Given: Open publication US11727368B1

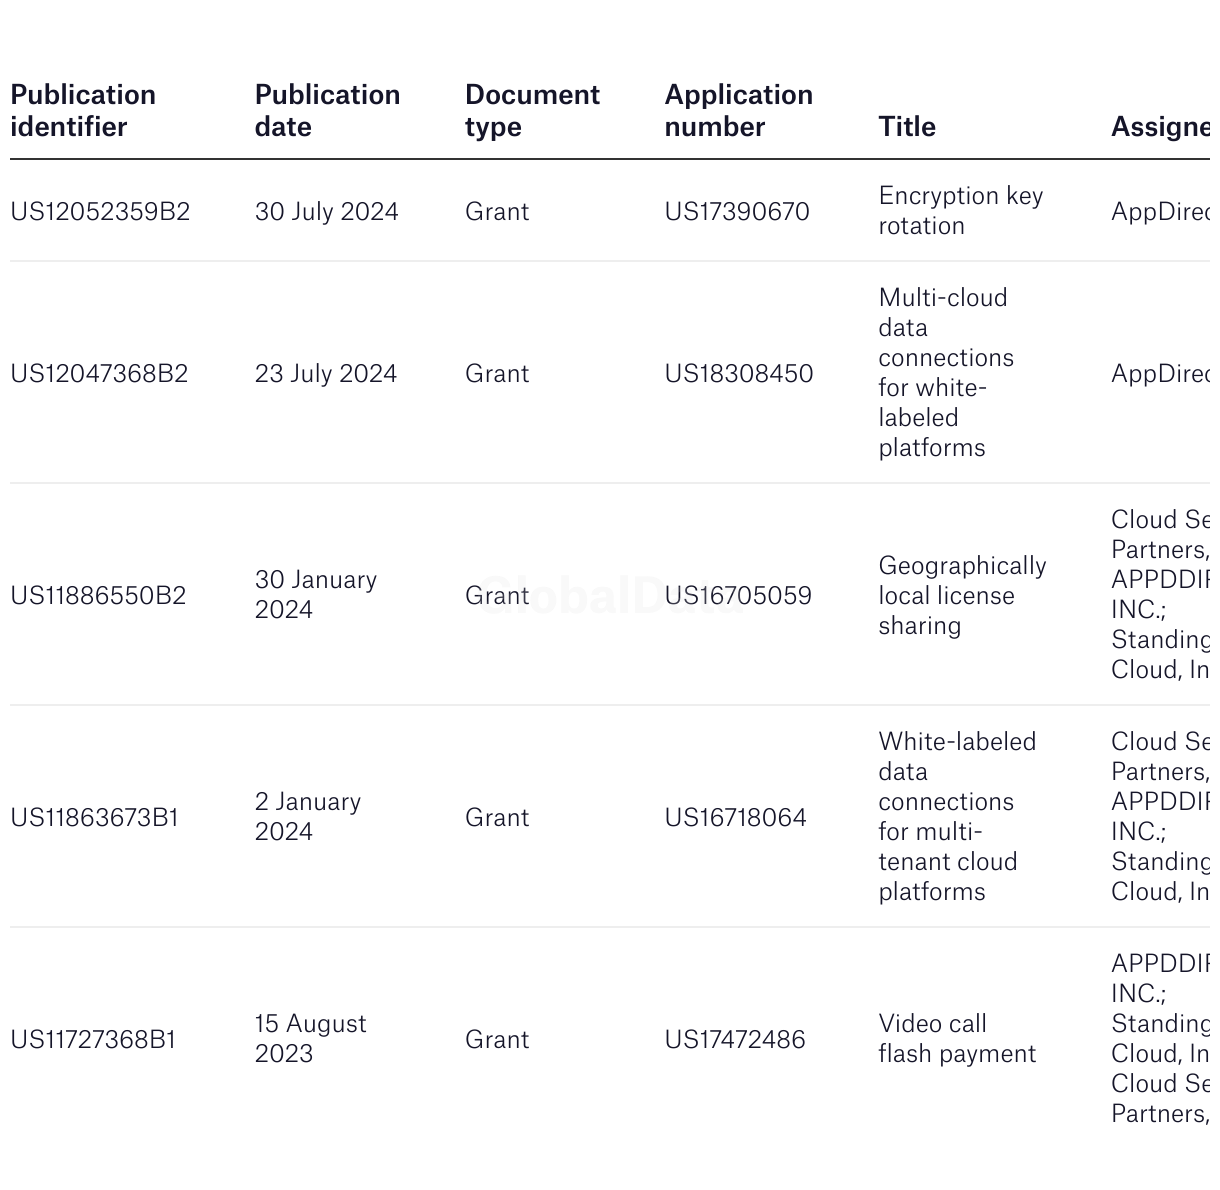Looking at the screenshot, I should coord(93,1040).
